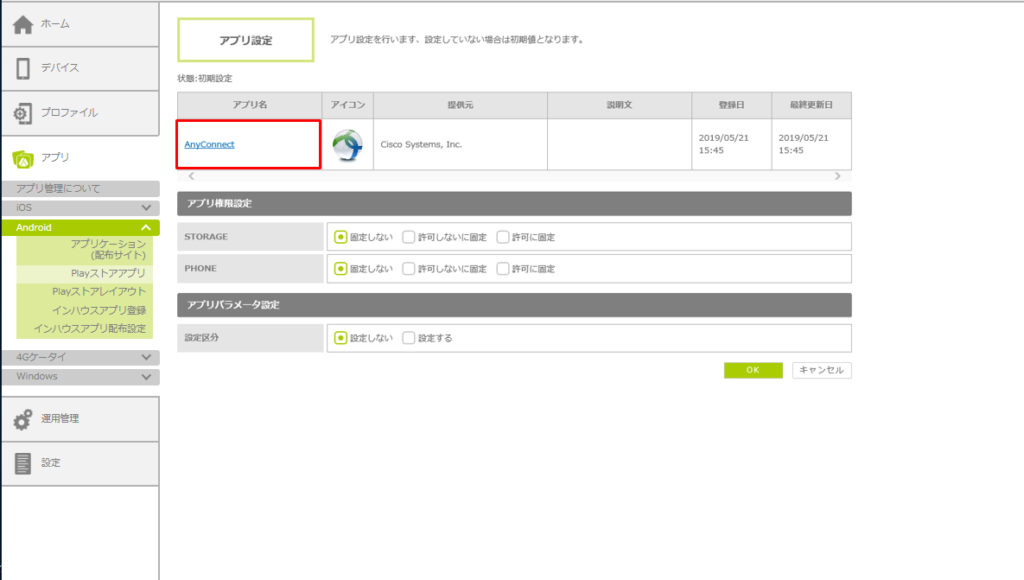
Task: Open 'Playストアレイアウト' menu item
Action: [x=99, y=291]
